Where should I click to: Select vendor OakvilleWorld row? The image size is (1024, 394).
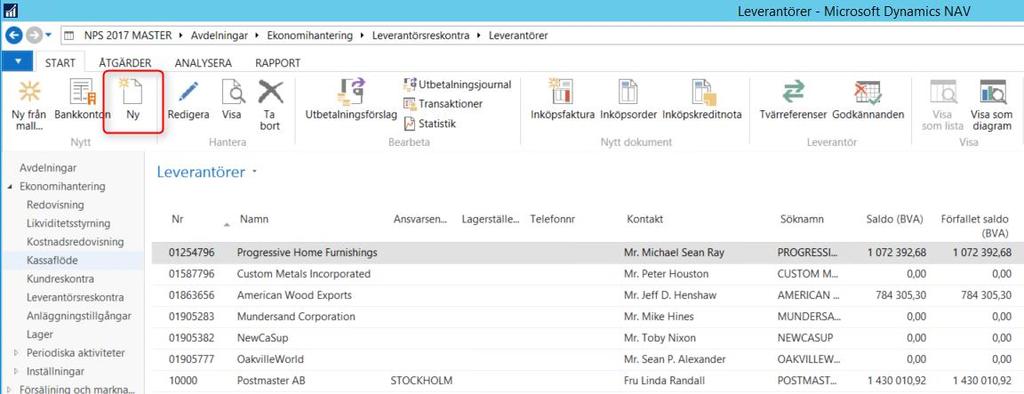(588, 359)
